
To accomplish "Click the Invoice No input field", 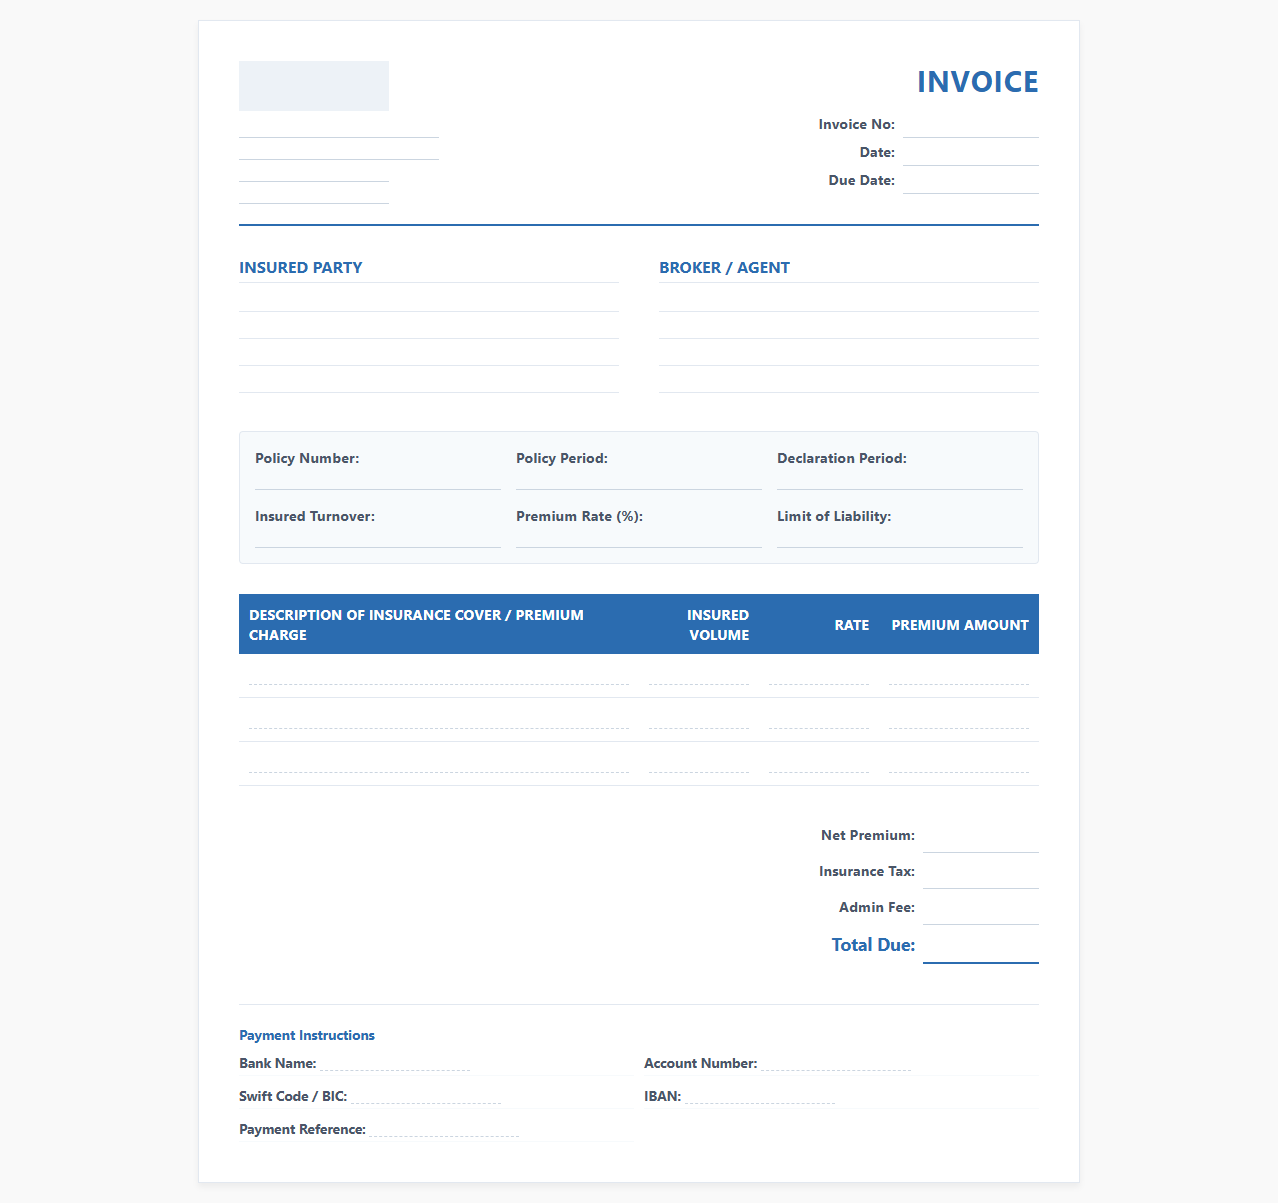I will [x=970, y=125].
